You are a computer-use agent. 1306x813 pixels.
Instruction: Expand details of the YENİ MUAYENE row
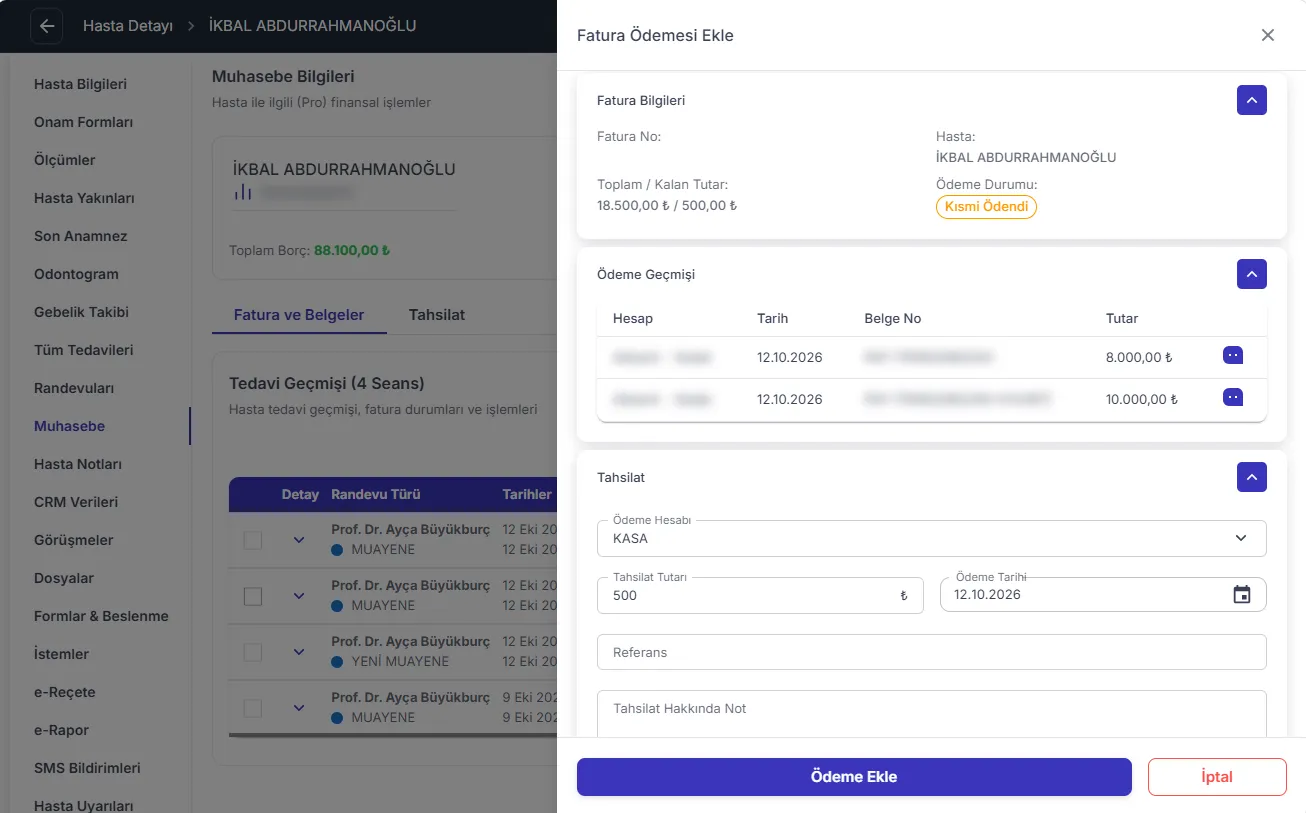pos(298,652)
